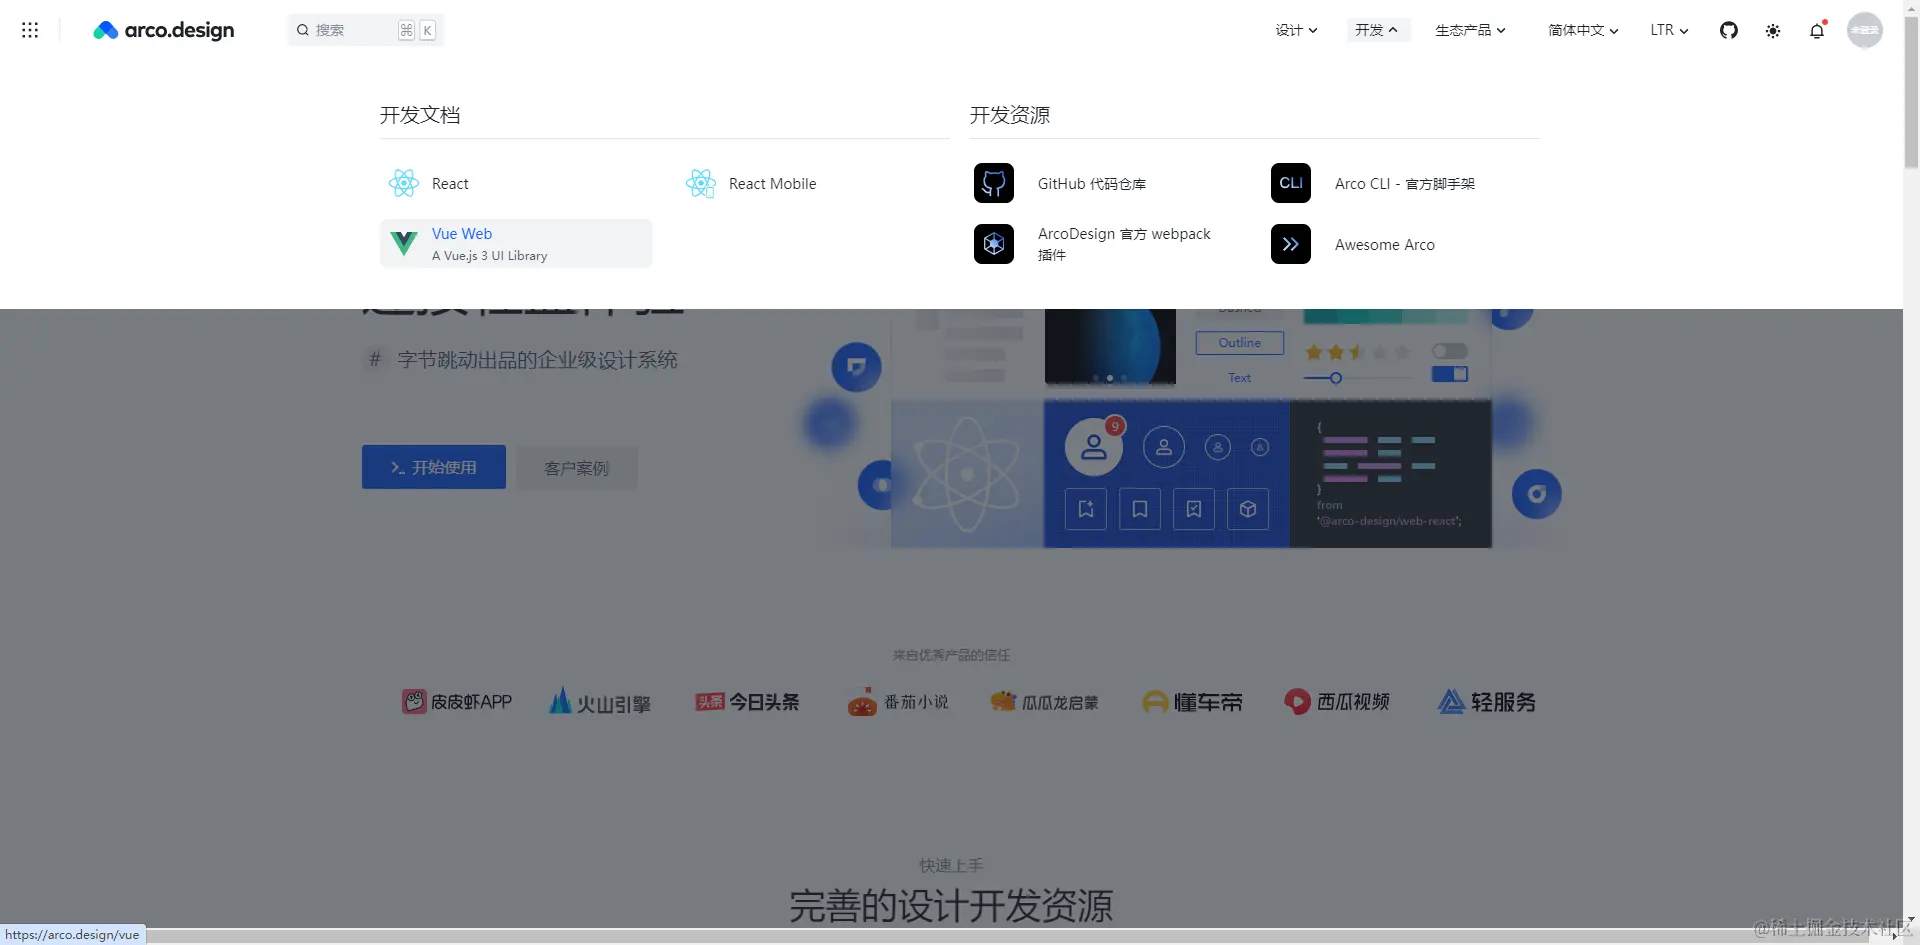Click the Outline button in the preview

click(1240, 343)
